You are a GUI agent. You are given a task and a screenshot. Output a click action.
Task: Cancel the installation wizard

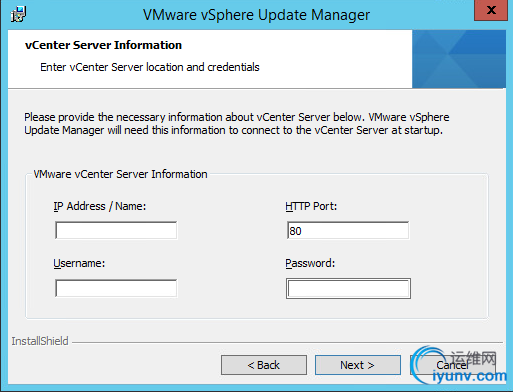pos(452,365)
